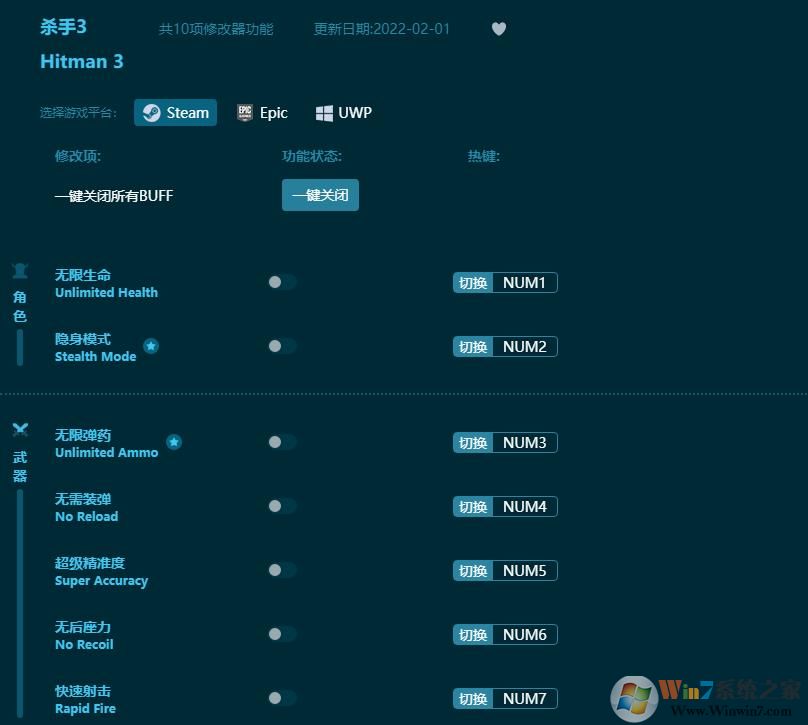This screenshot has height=725, width=808.
Task: Click the star icon beside Unlimited Ammo
Action: 174,441
